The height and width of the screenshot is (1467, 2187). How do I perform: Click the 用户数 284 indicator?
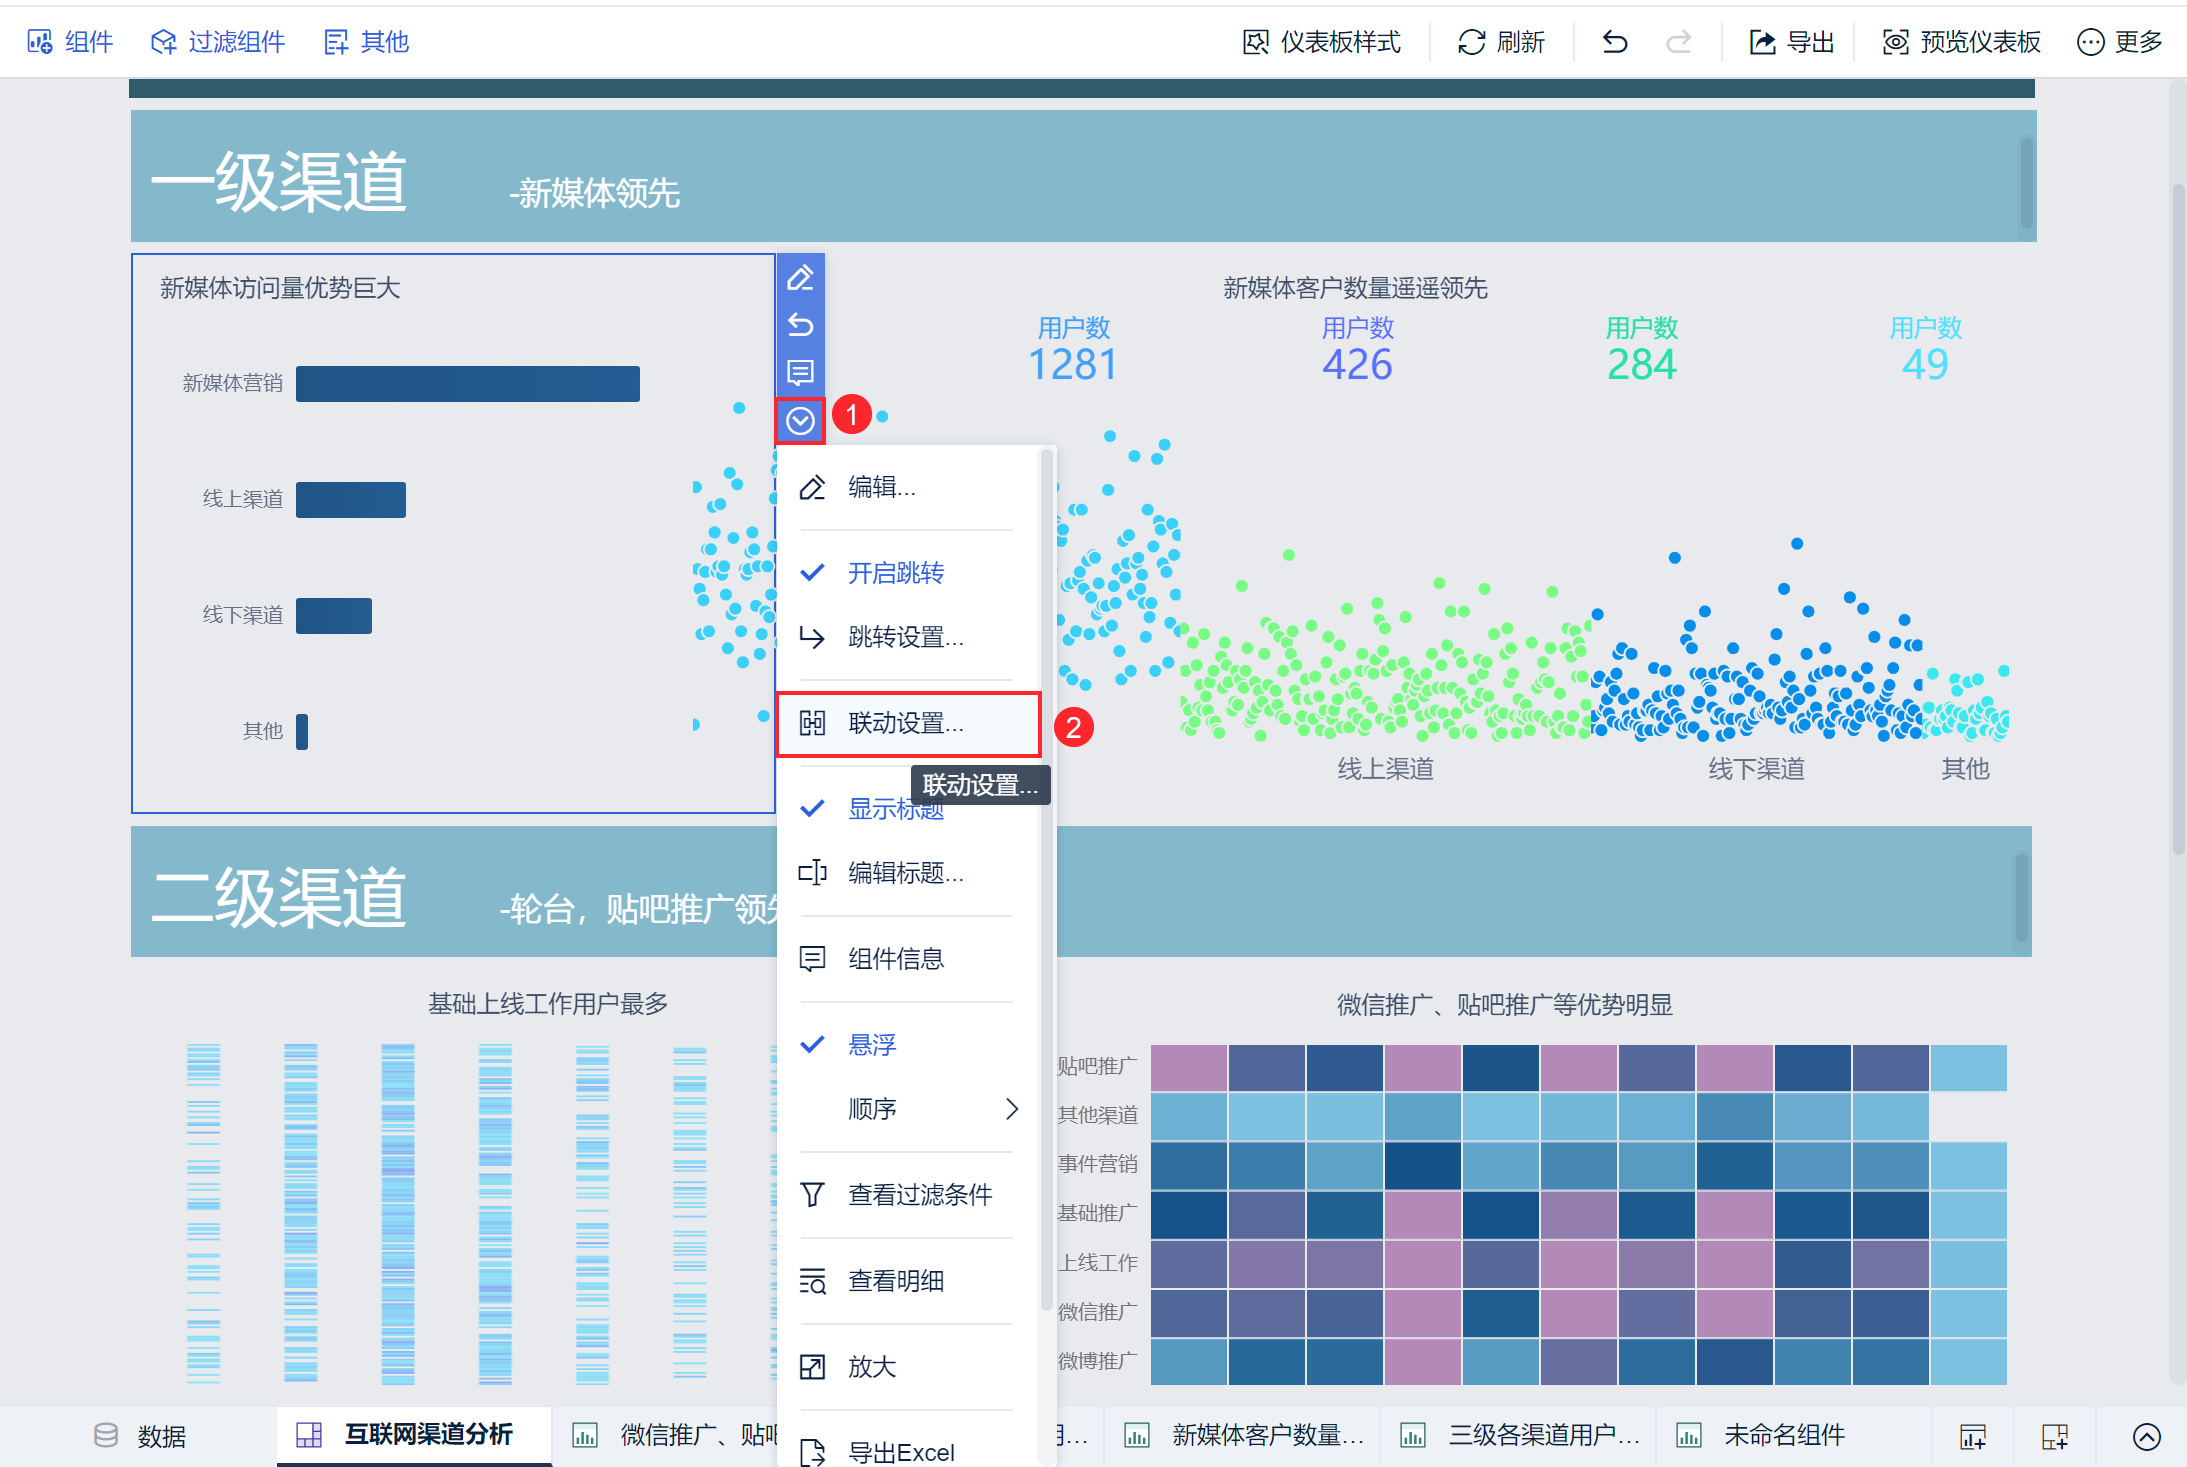pyautogui.click(x=1642, y=350)
